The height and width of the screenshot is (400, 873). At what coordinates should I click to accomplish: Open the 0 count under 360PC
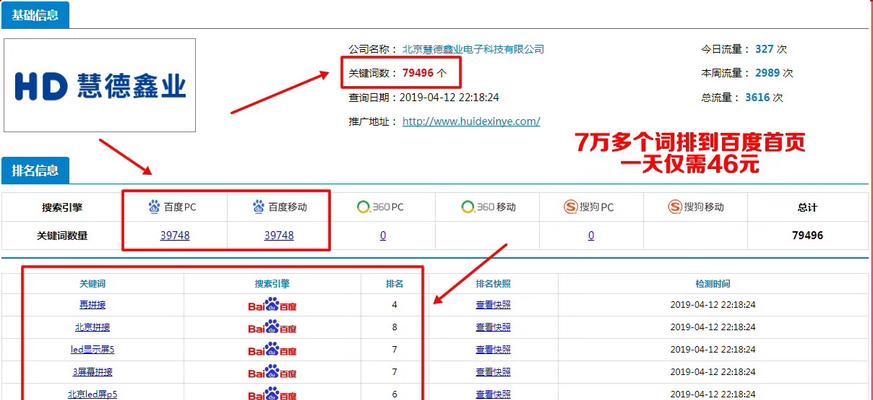[x=383, y=236]
